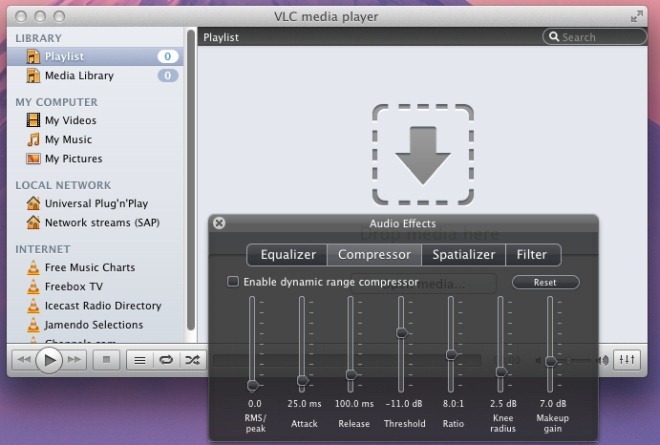Viewport: 660px width, 445px height.
Task: Skip to next track with forward button
Action: point(75,360)
